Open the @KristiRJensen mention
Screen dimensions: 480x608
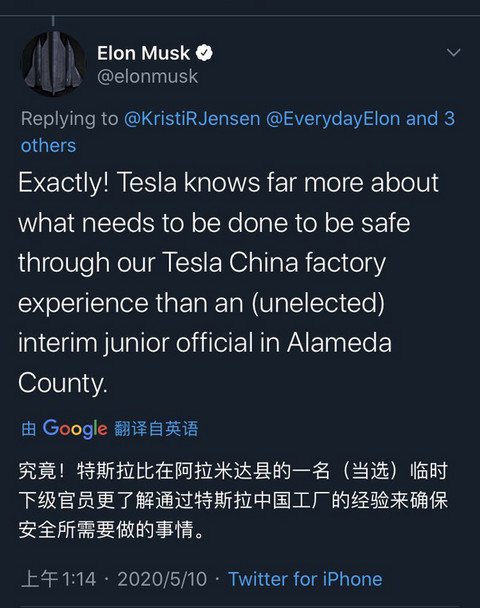[192, 118]
